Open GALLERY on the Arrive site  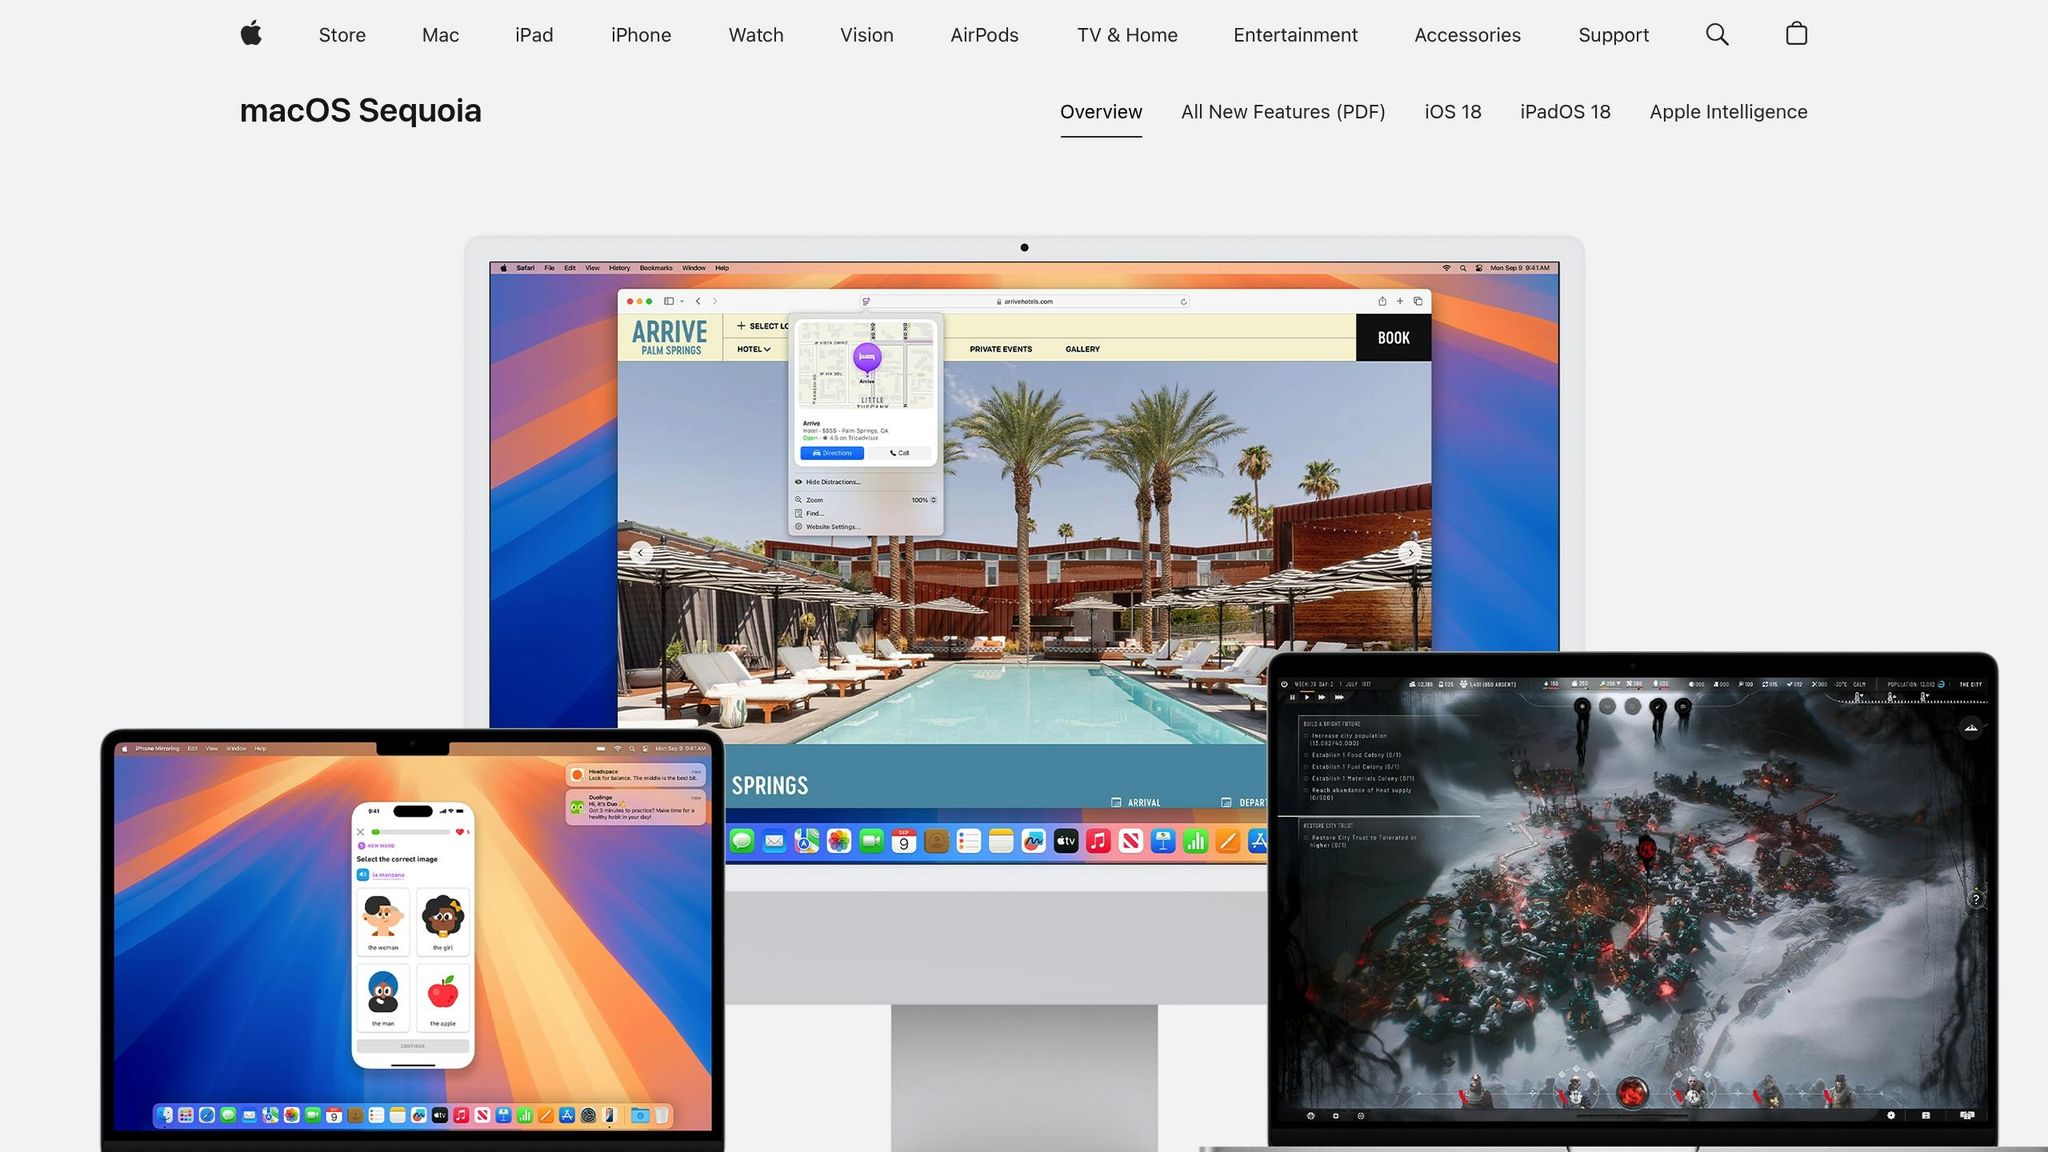point(1082,349)
